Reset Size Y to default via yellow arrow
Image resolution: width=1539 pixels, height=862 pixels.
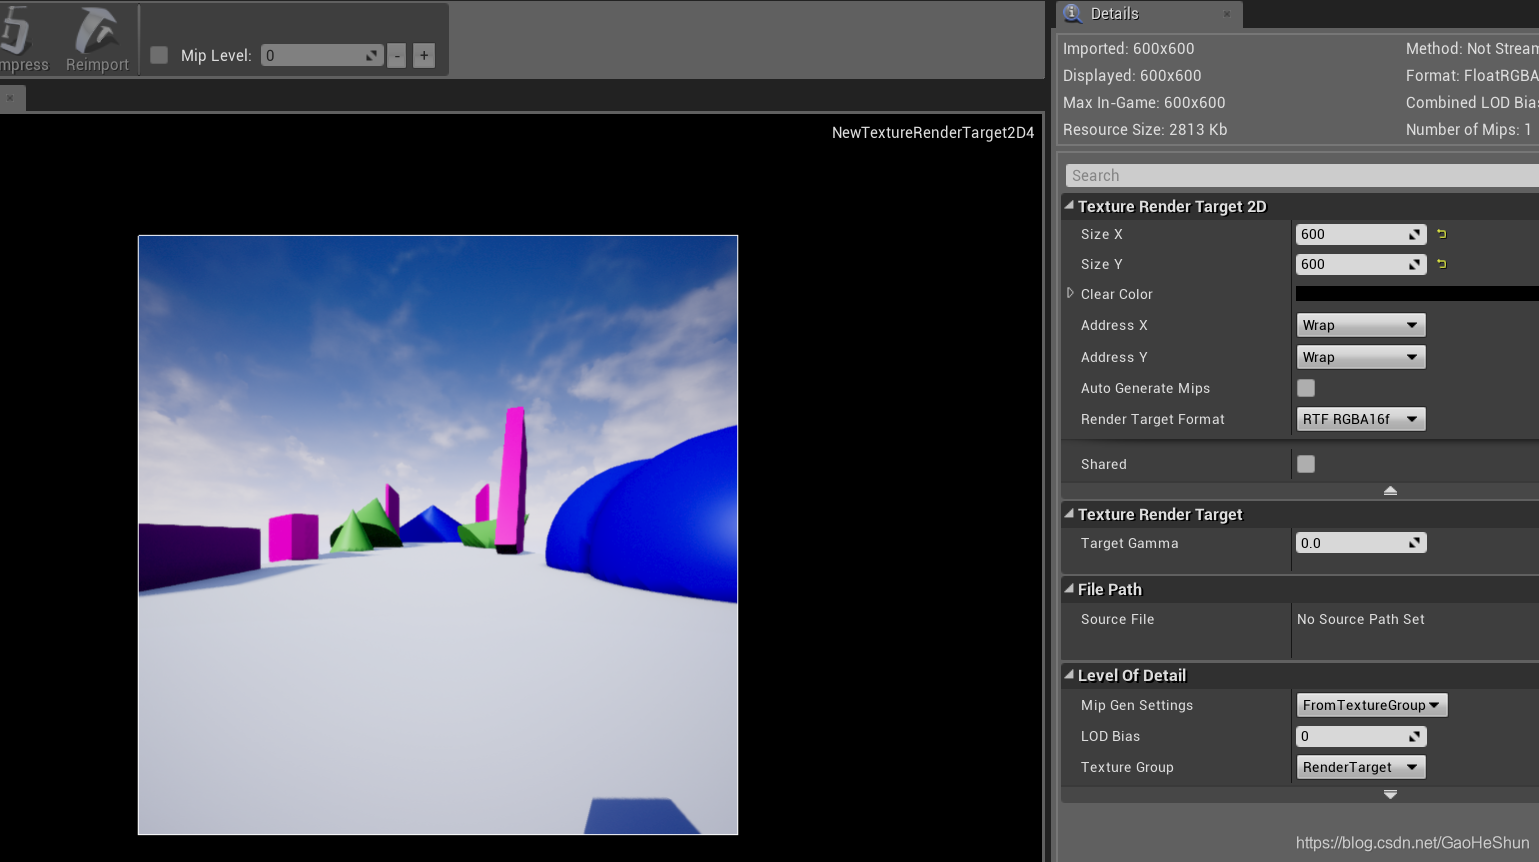[1441, 263]
